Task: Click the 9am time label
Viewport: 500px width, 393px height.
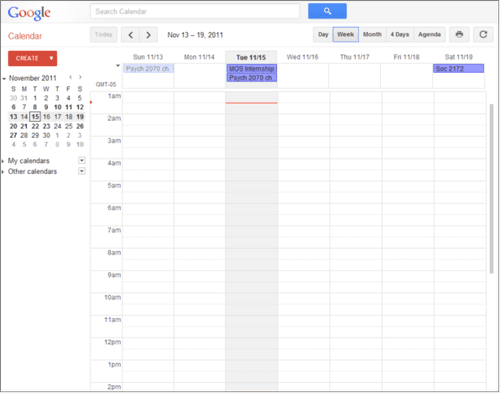Action: [114, 275]
